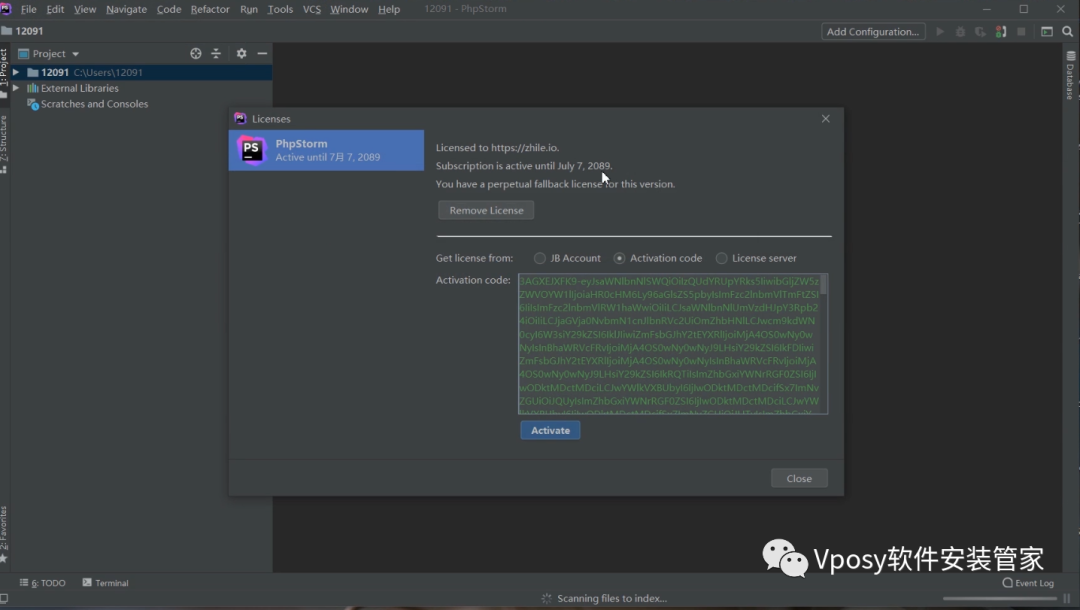Hide the Project tool window
This screenshot has width=1080, height=610.
pyautogui.click(x=262, y=54)
